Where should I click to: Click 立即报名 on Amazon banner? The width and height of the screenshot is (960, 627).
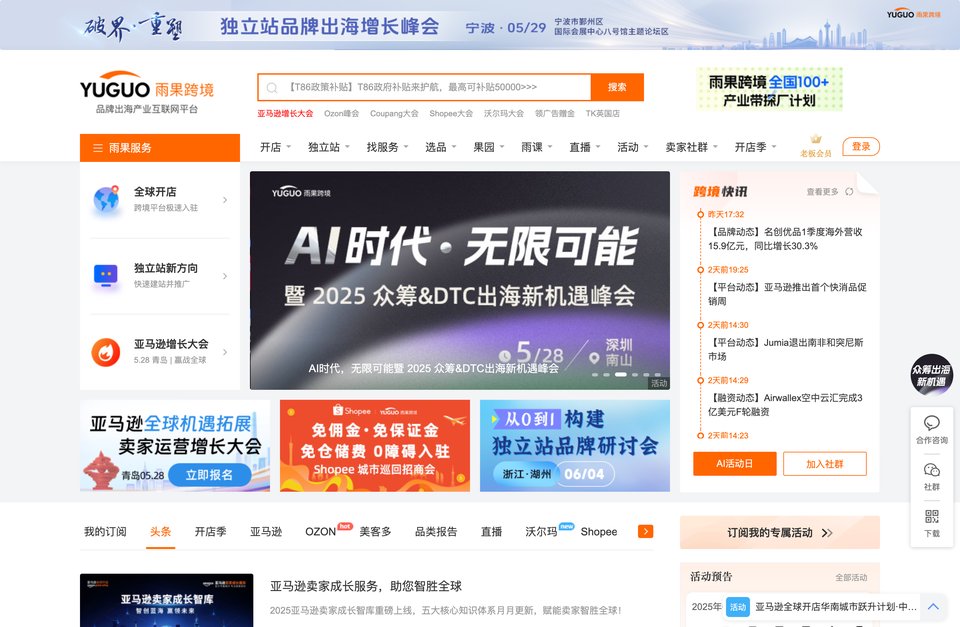point(209,475)
